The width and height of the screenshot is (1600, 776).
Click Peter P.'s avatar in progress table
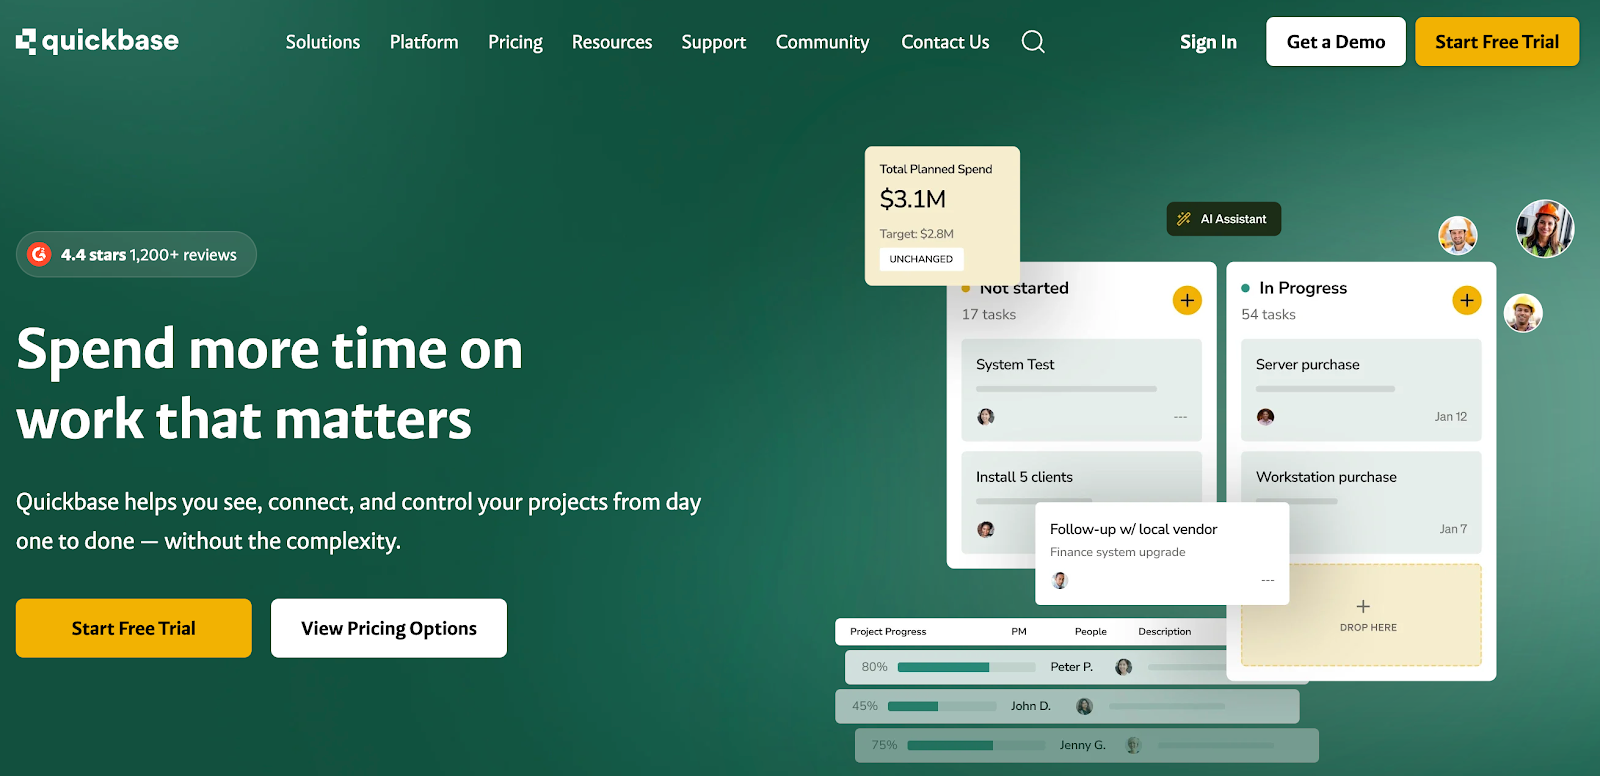(1123, 667)
